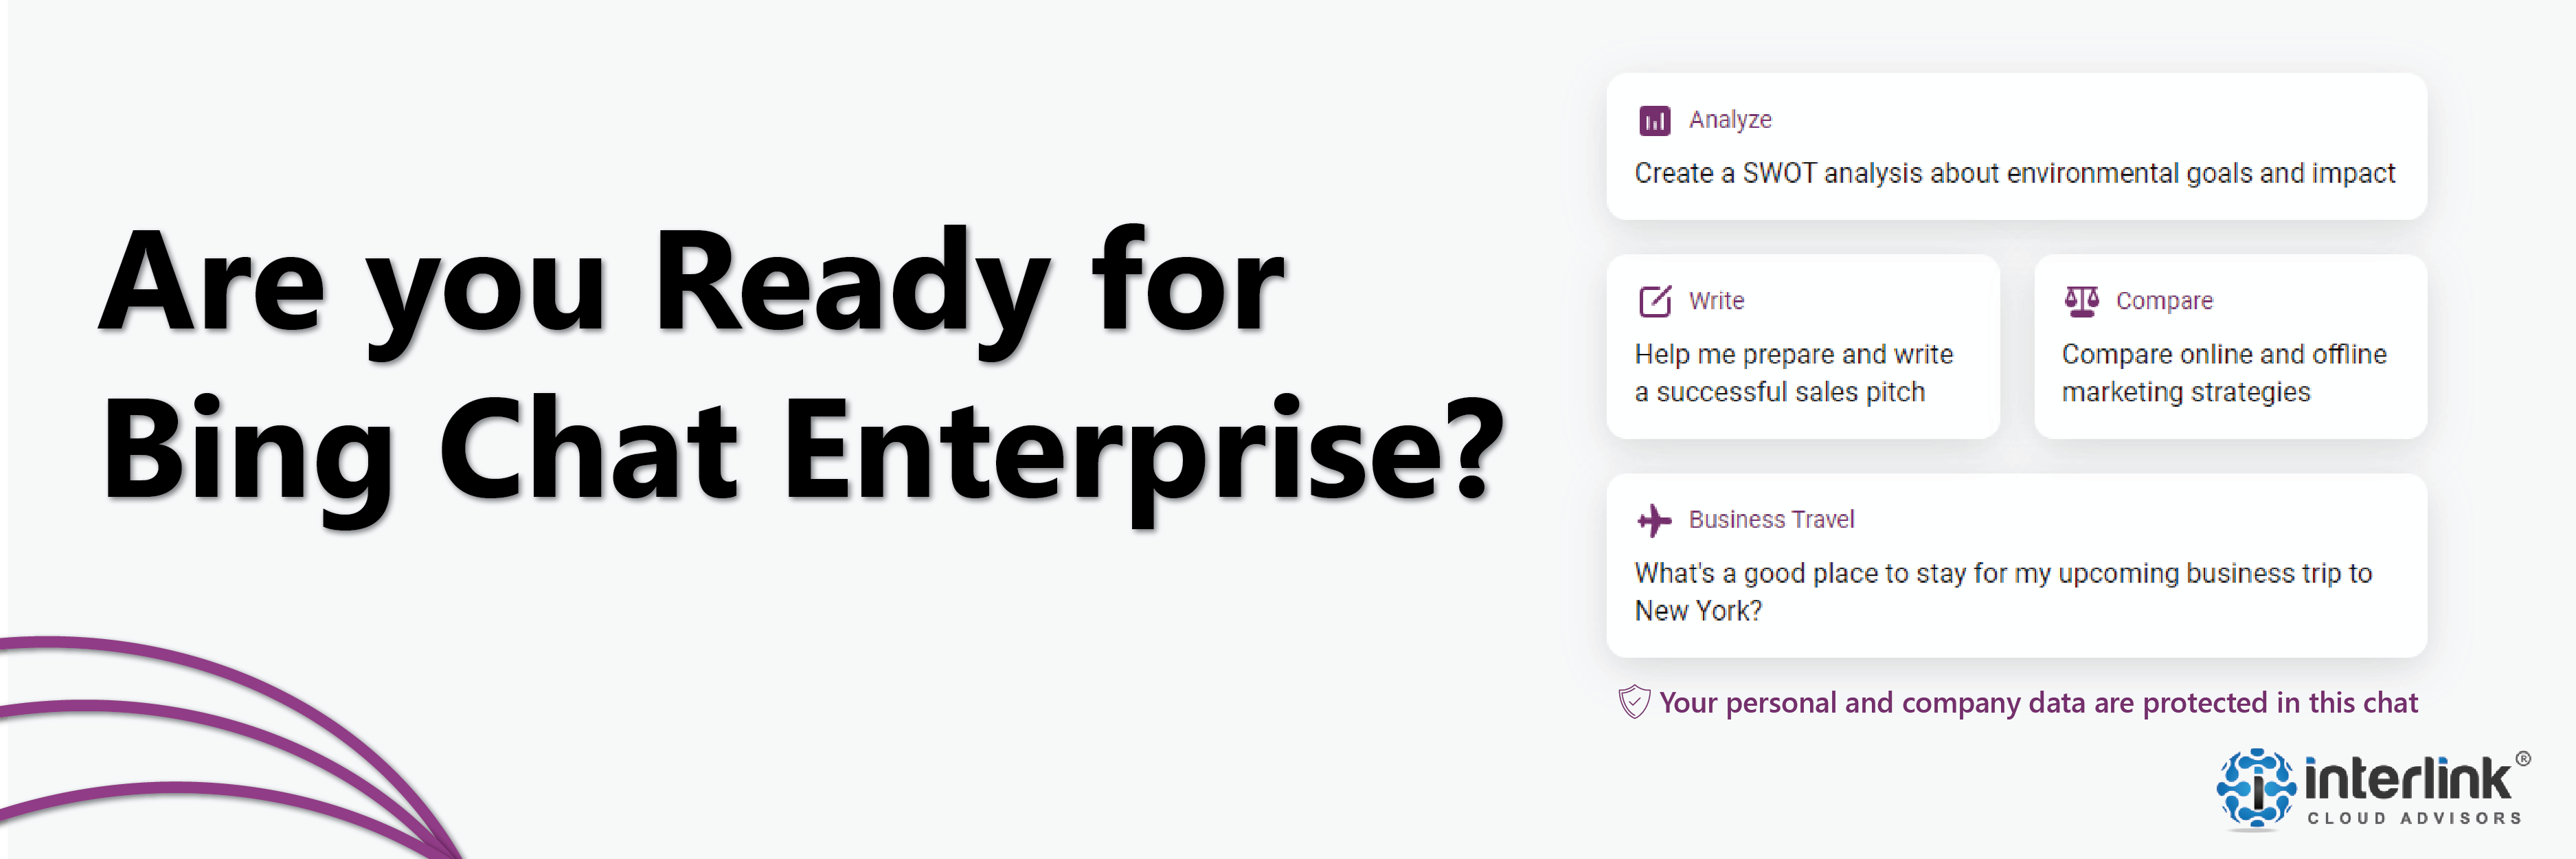The width and height of the screenshot is (2576, 859).
Task: Click the Analyze bar chart icon
Action: 1654,121
